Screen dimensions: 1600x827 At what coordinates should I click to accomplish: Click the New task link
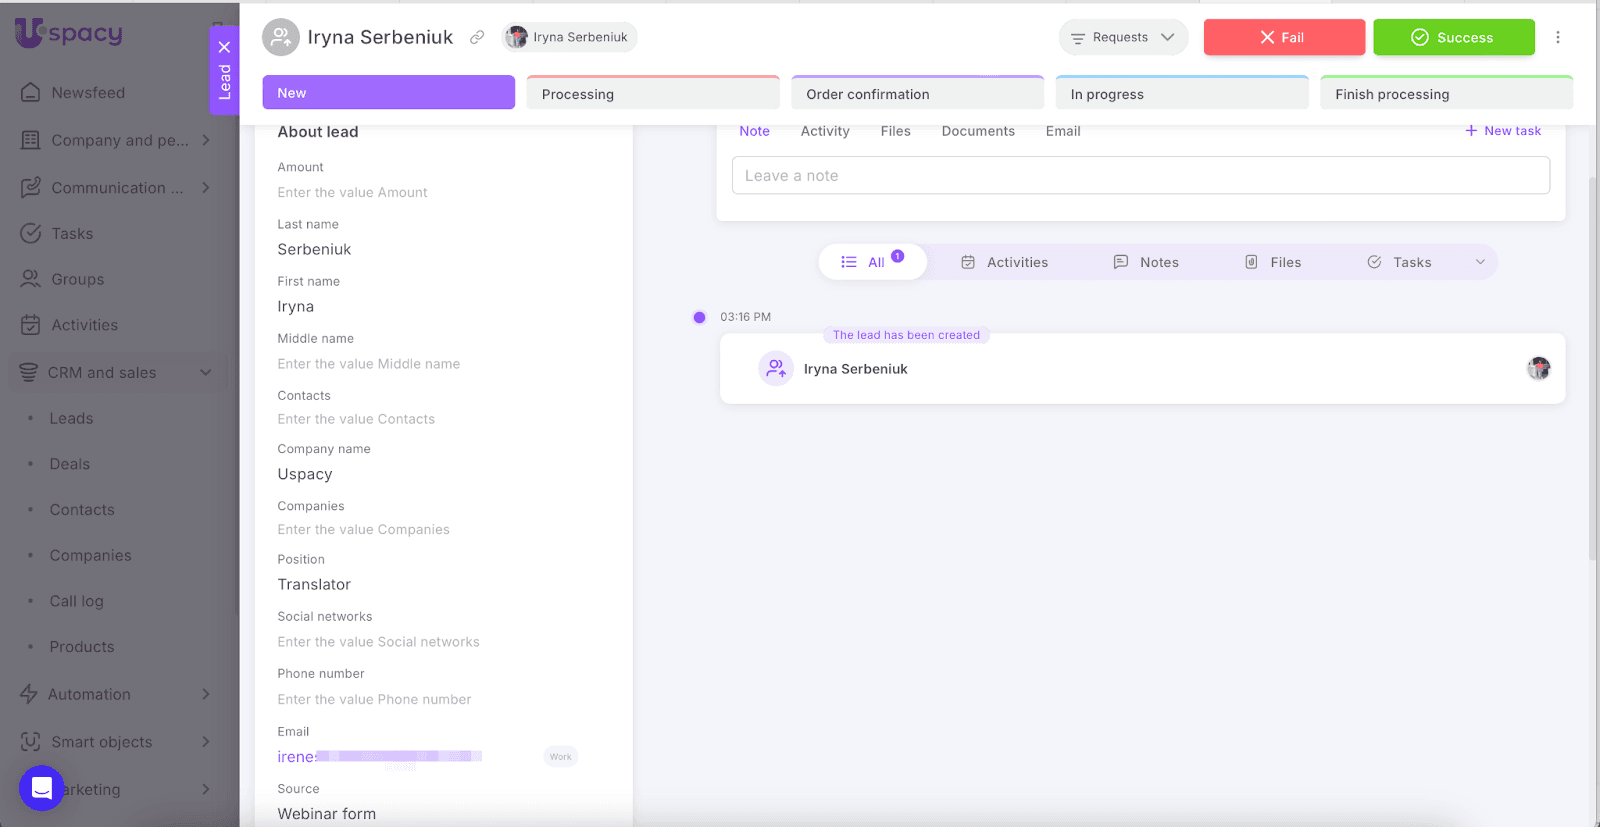click(x=1503, y=131)
